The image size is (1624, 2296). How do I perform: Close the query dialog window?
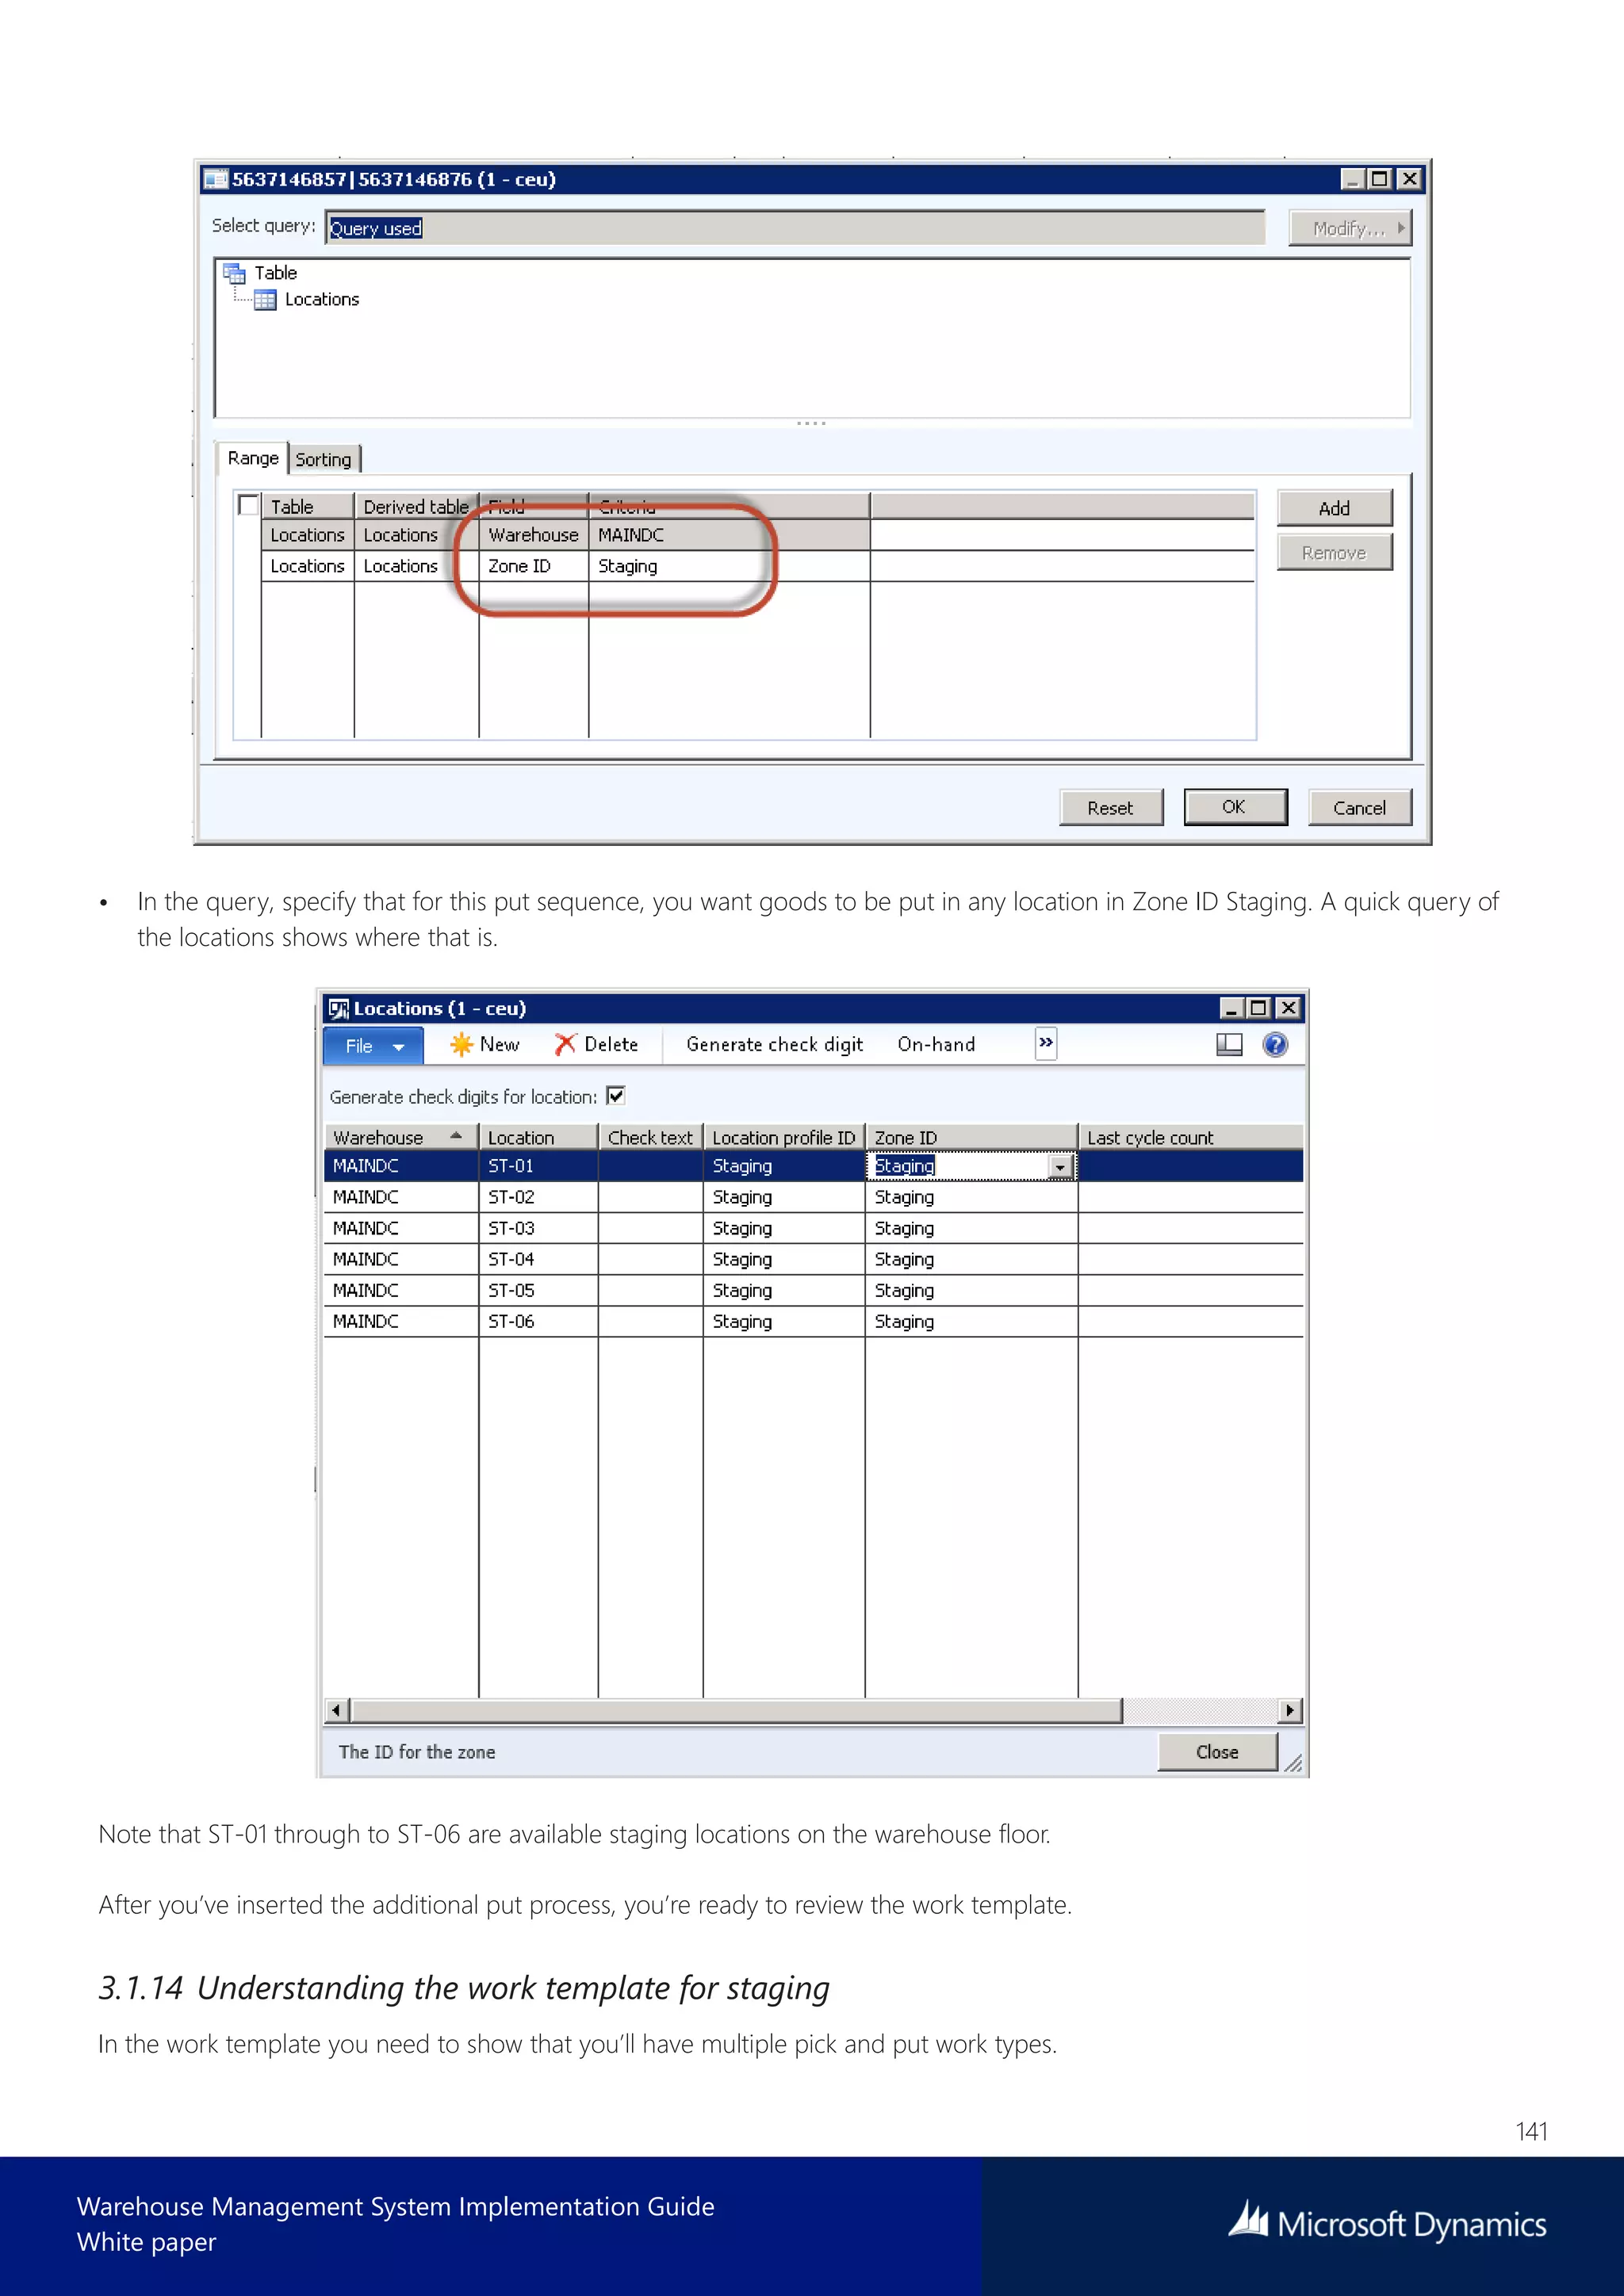(1409, 179)
